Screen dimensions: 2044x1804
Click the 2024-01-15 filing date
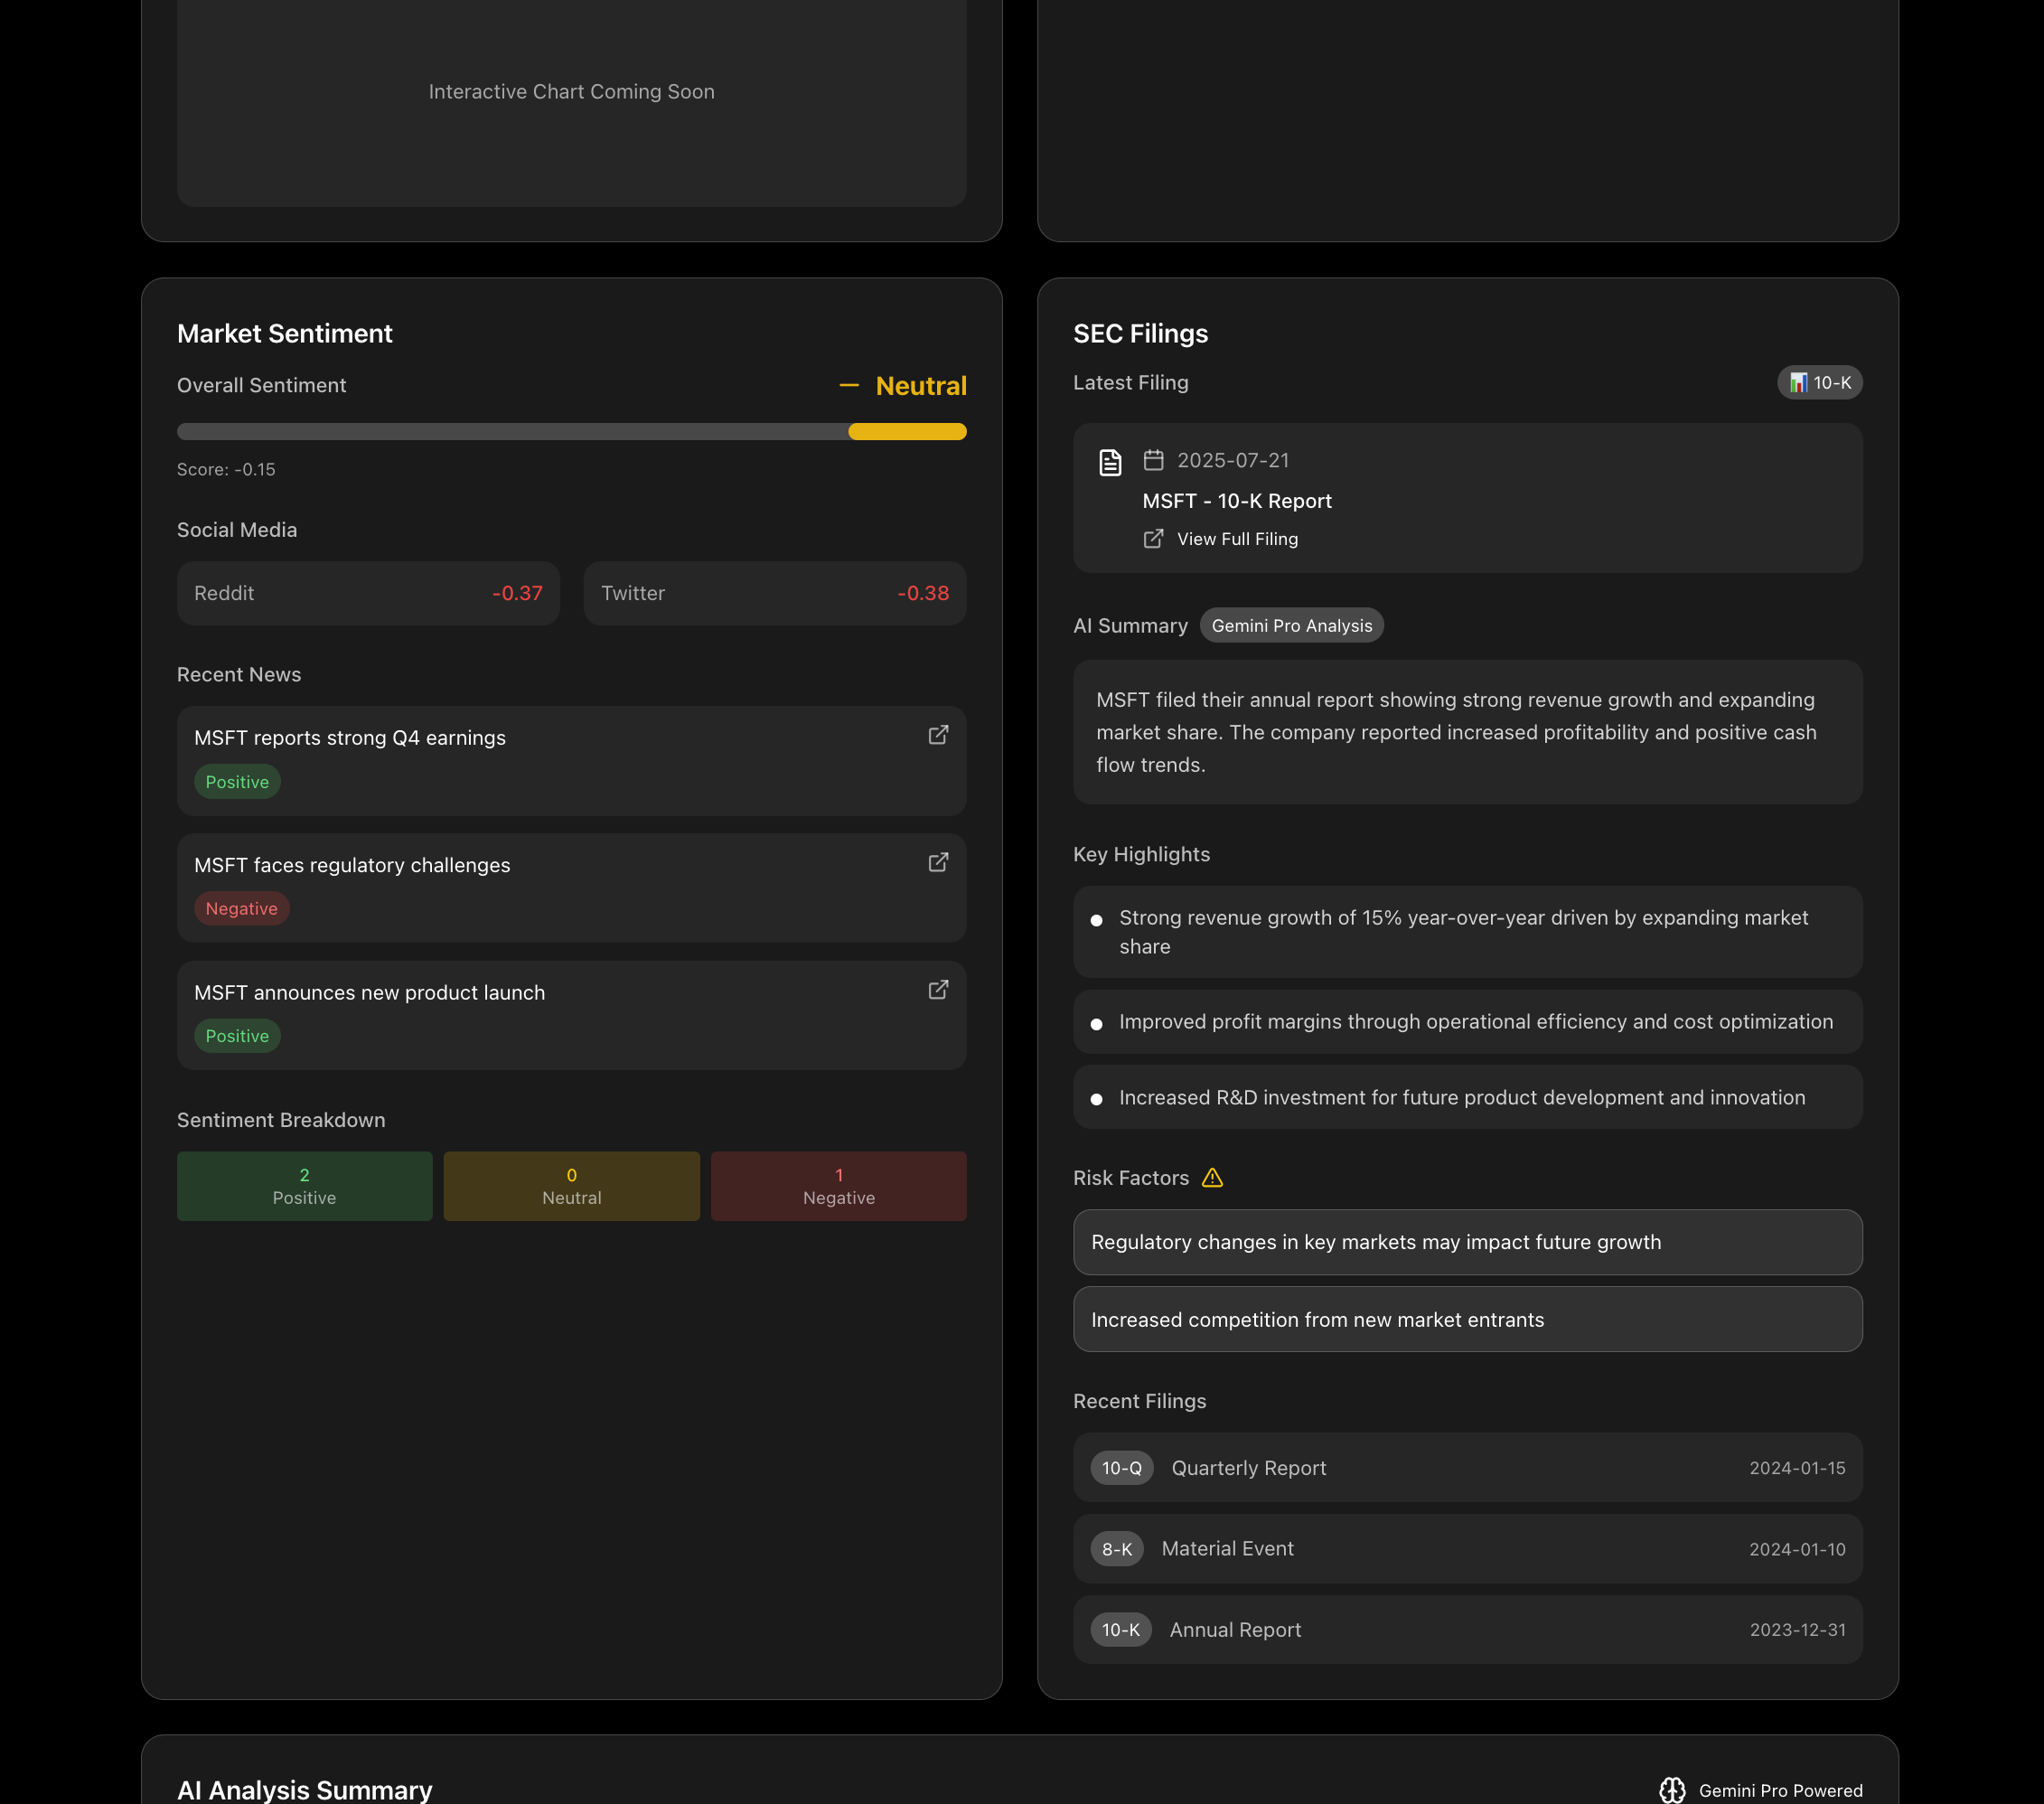[x=1797, y=1468]
